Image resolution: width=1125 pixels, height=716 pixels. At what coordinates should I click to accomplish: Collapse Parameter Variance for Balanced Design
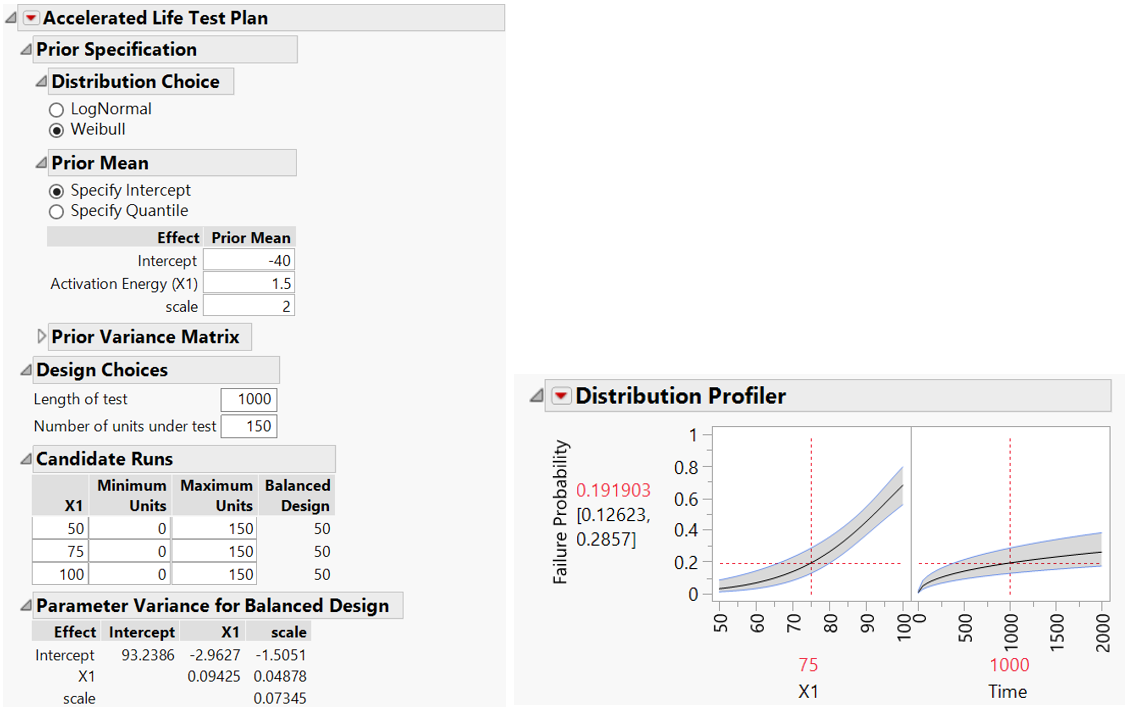[x=25, y=606]
